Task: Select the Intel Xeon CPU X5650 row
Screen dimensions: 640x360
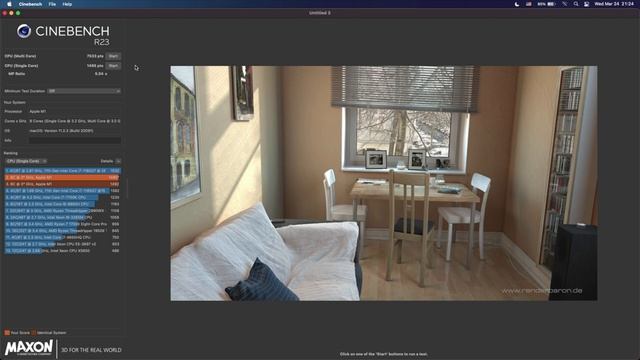Action: pos(62,251)
